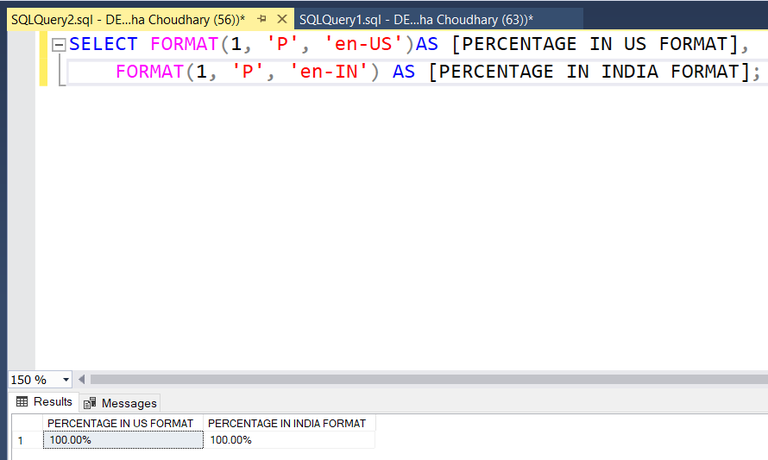Screen dimensions: 768x460
Task: Click the first FORMAT function keyword
Action: pos(184,44)
